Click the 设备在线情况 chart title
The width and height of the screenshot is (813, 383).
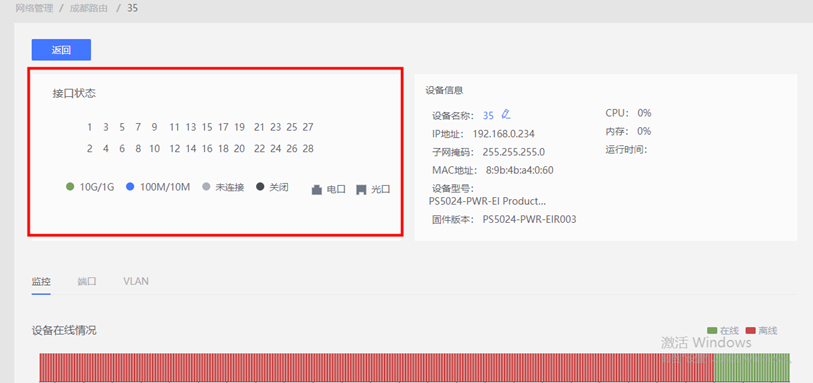tap(64, 331)
